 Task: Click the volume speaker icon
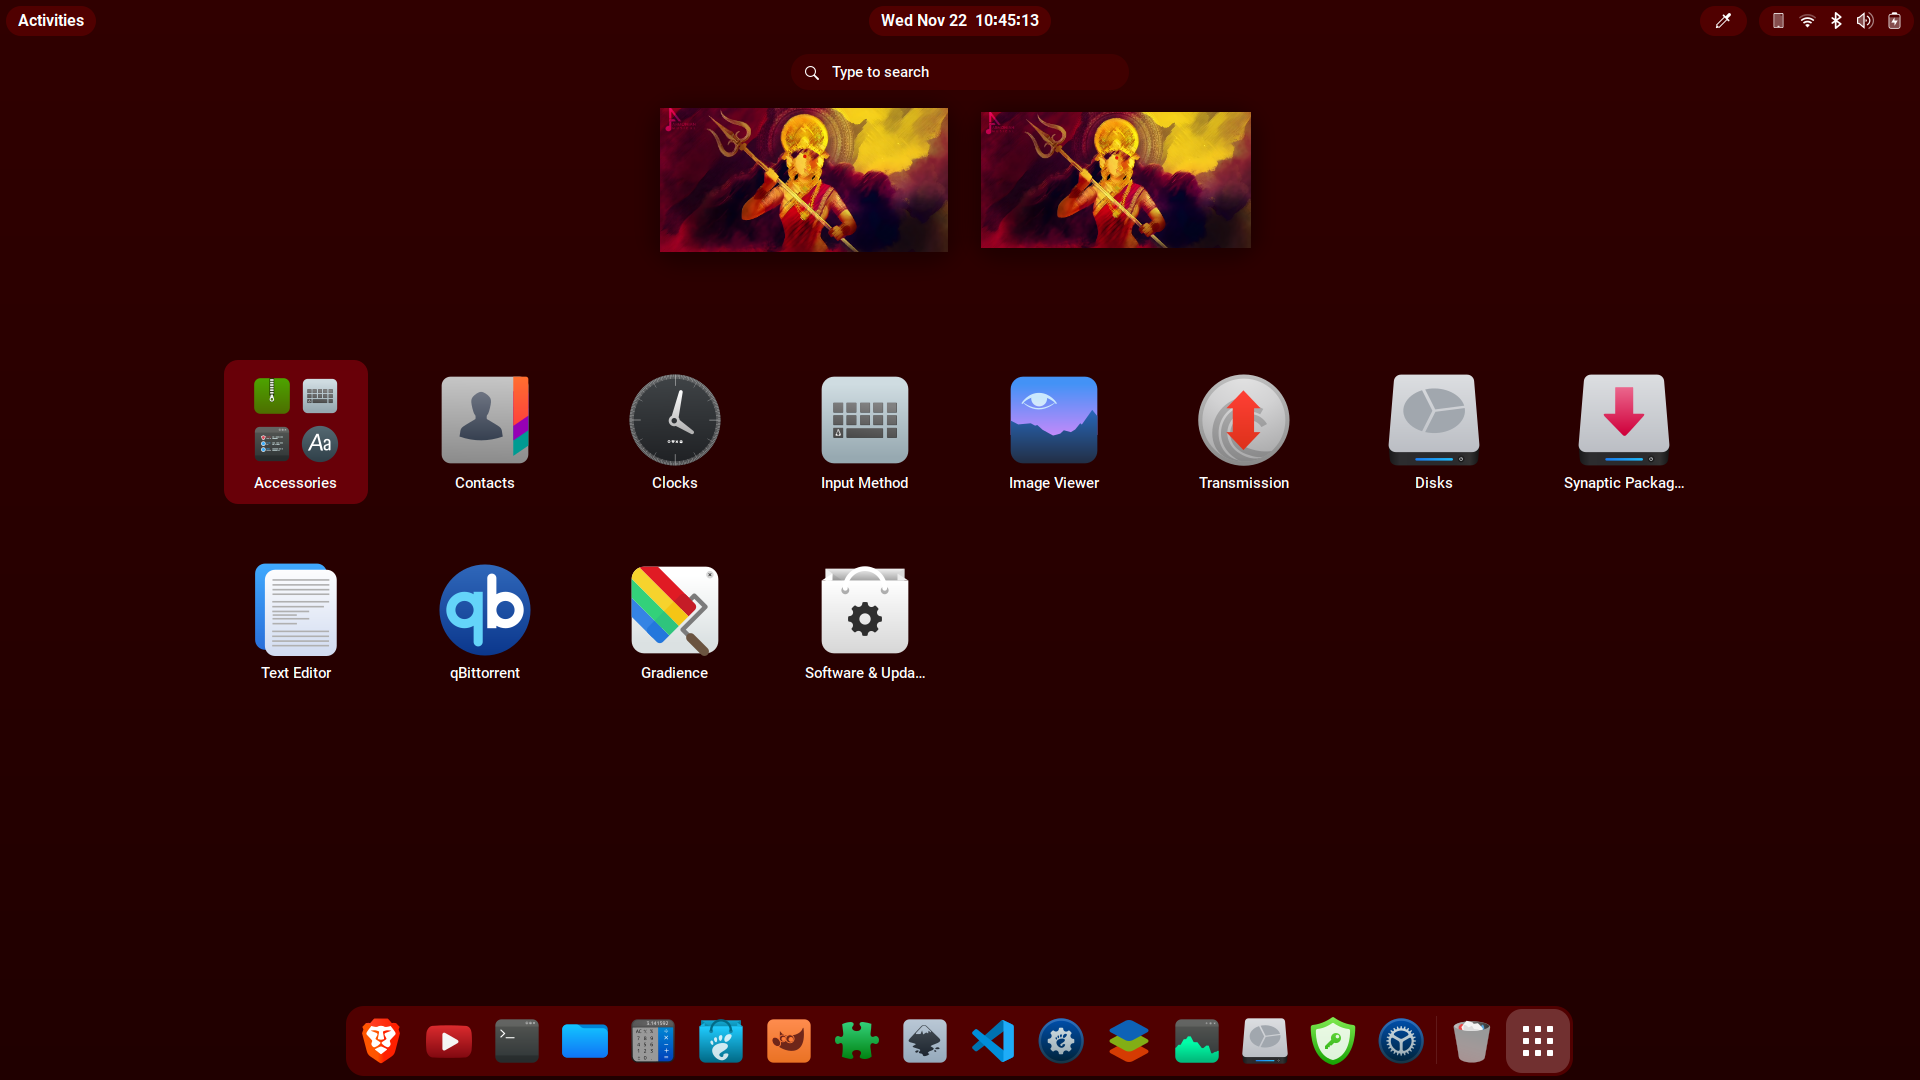[1865, 20]
